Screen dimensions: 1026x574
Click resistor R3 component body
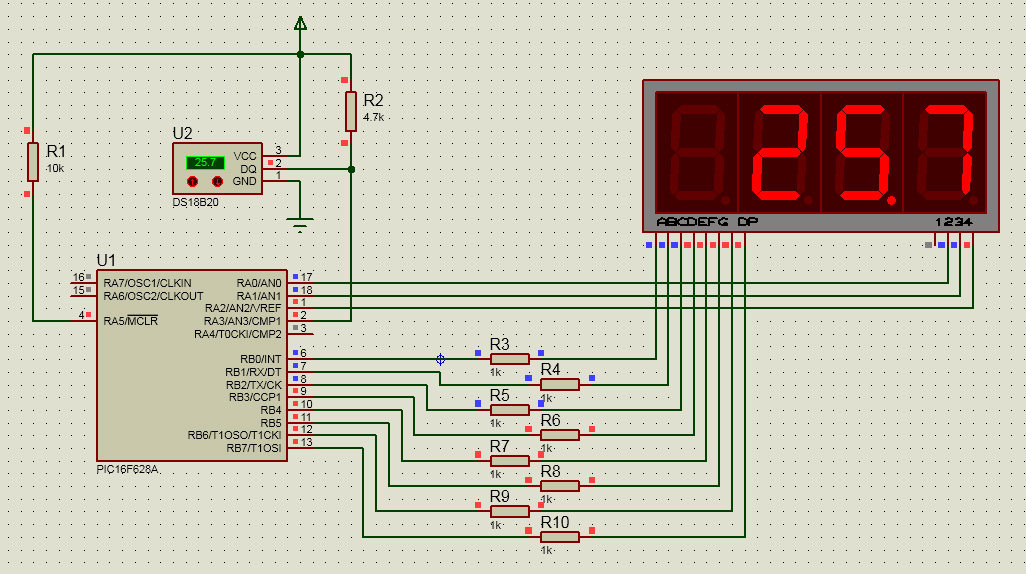[x=510, y=359]
